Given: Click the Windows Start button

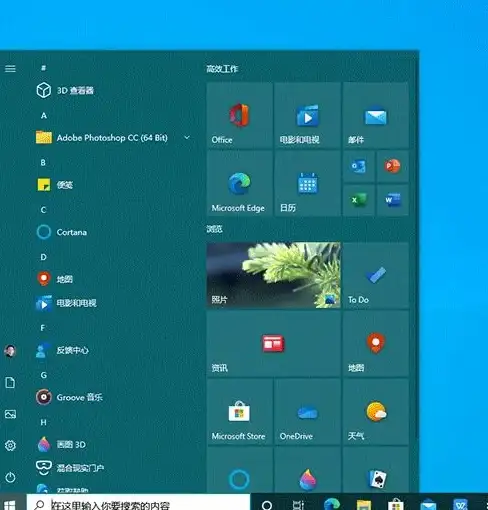Looking at the screenshot, I should pyautogui.click(x=9, y=504).
